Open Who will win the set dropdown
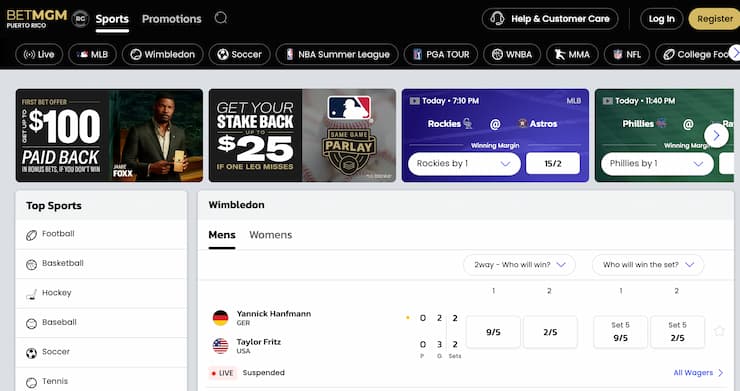Screen dimensions: 740x391 coord(648,265)
